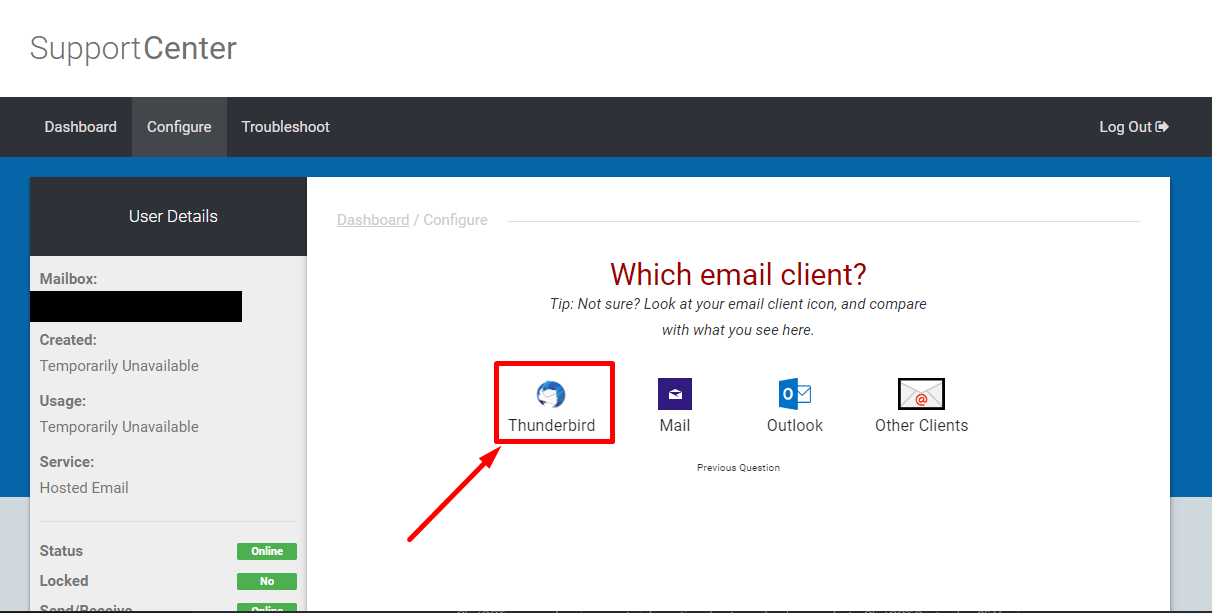Toggle the No badge beside Locked
The image size is (1212, 613).
click(x=266, y=581)
